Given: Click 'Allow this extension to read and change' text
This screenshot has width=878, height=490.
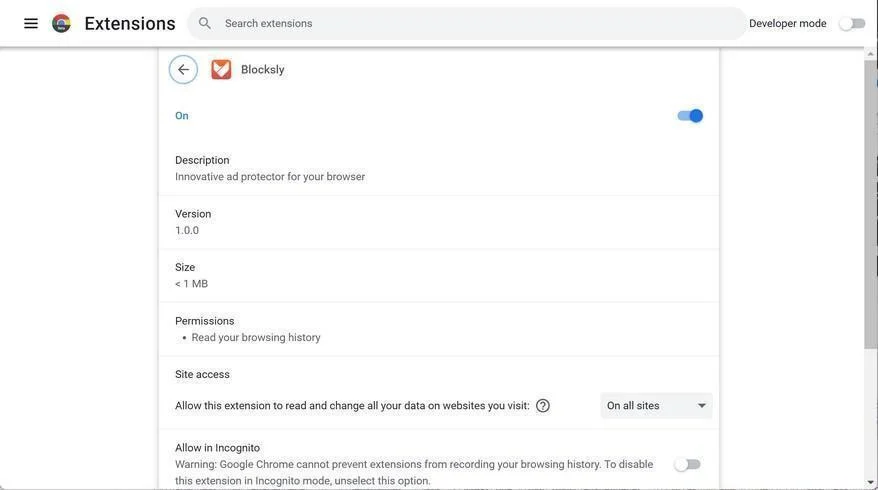Looking at the screenshot, I should pyautogui.click(x=352, y=405).
